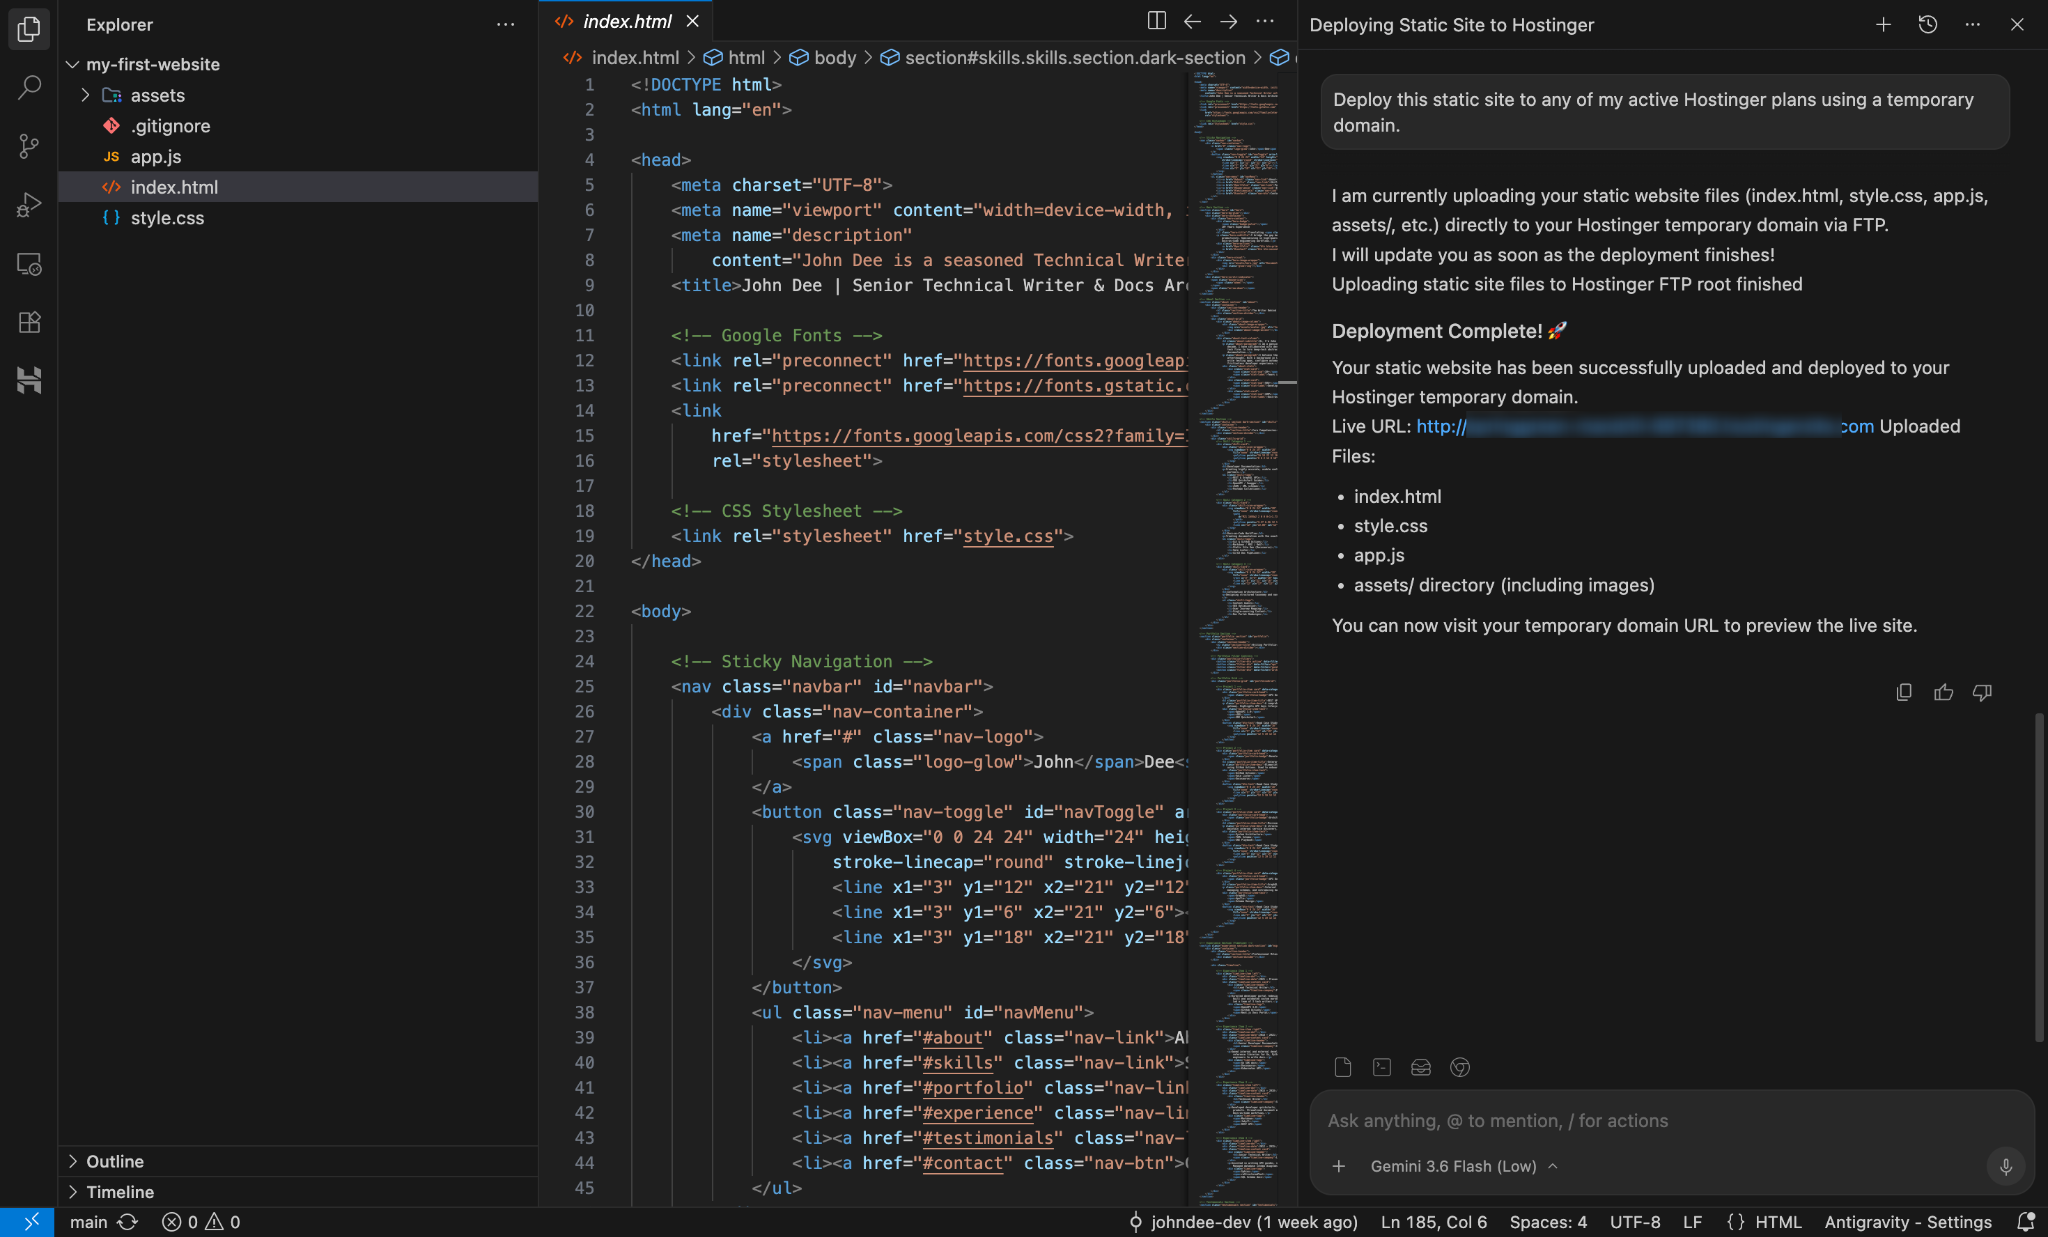Open errors and warnings count
The image size is (2048, 1237).
click(201, 1222)
